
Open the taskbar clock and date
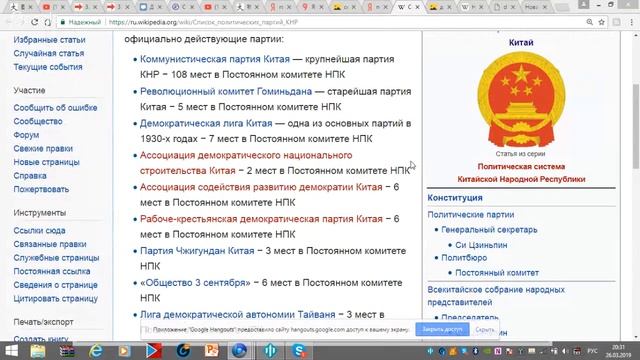pos(618,351)
